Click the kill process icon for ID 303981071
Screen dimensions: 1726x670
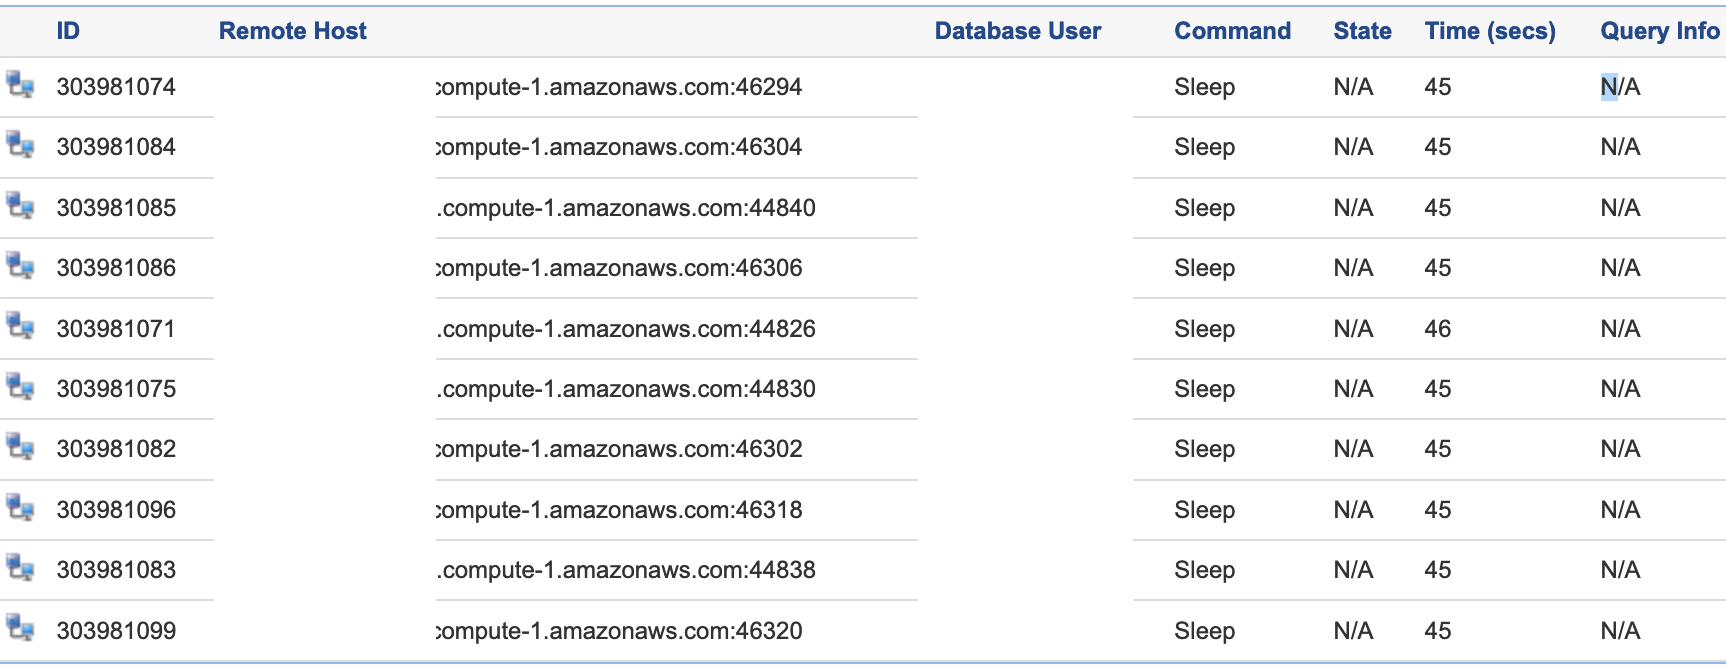(x=21, y=328)
